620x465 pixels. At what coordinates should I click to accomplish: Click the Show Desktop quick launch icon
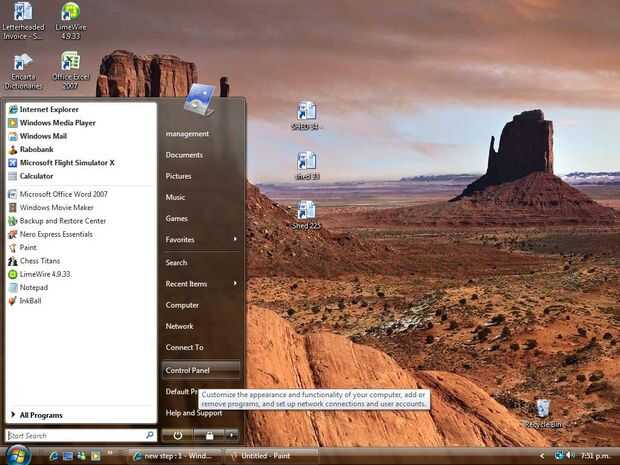click(68, 456)
